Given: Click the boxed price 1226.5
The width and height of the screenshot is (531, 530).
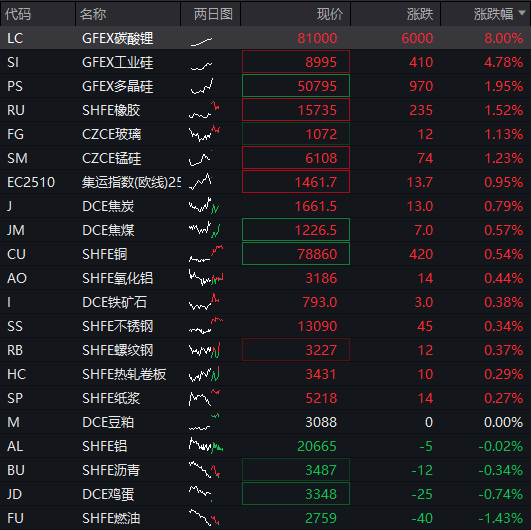Looking at the screenshot, I should [296, 230].
